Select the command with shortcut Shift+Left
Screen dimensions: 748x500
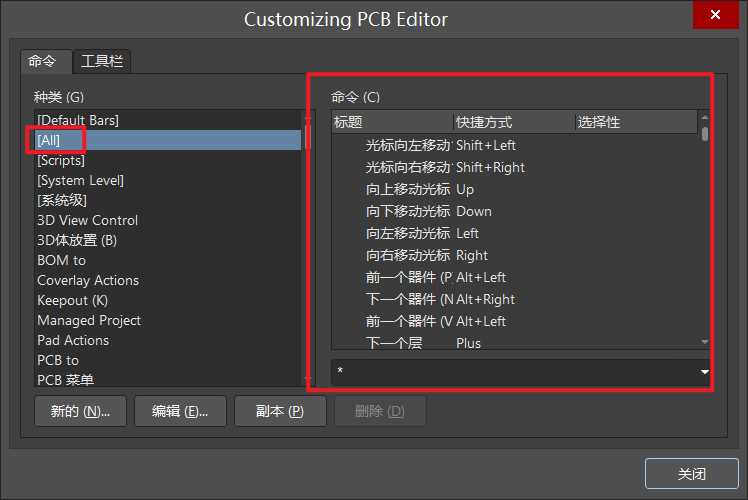pos(486,145)
